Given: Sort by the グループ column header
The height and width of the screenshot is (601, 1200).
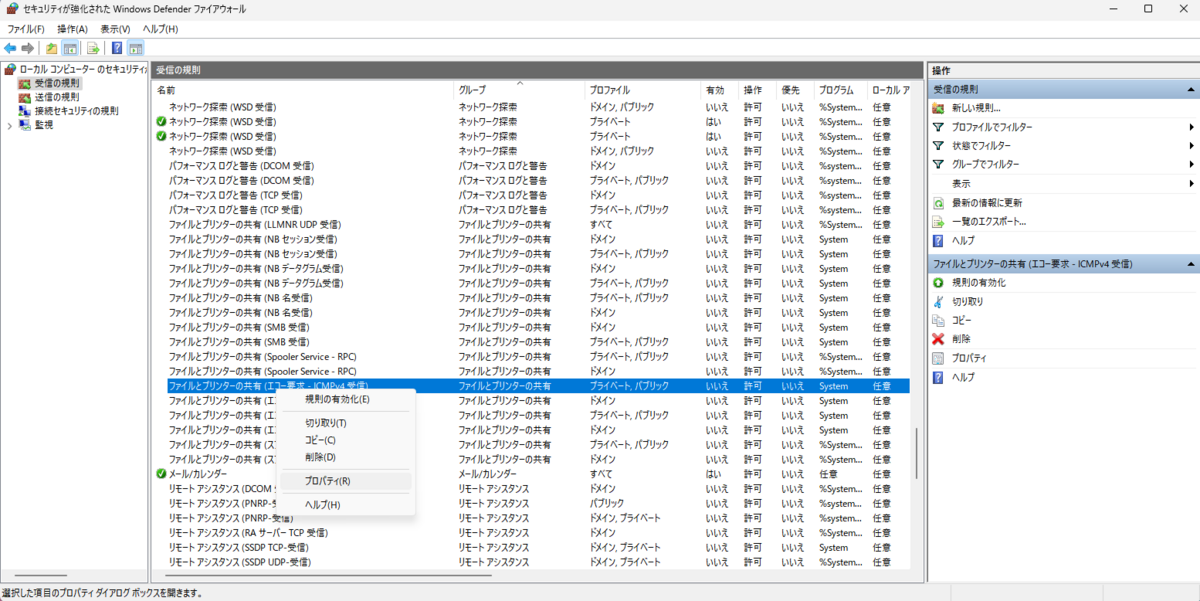Looking at the screenshot, I should coord(519,90).
